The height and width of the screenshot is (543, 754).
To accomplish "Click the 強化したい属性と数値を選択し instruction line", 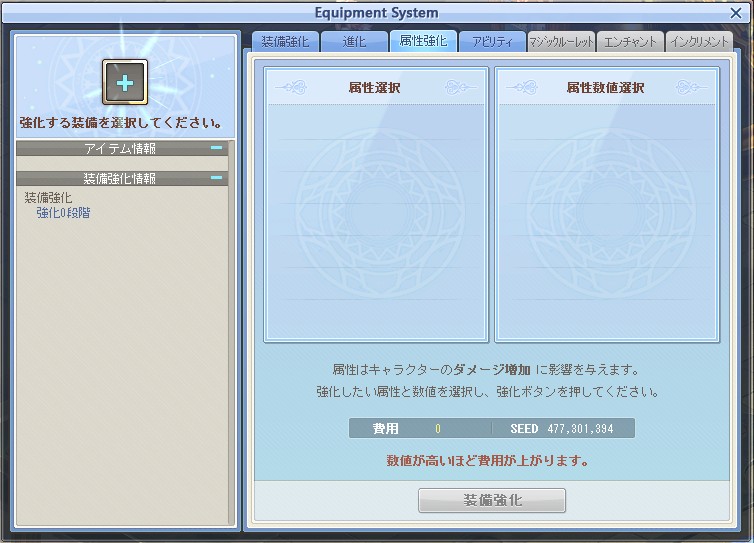I will click(x=487, y=391).
